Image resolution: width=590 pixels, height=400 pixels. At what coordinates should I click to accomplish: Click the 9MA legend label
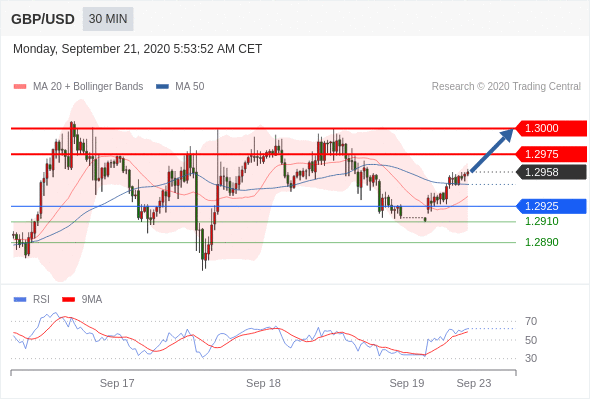click(x=92, y=300)
